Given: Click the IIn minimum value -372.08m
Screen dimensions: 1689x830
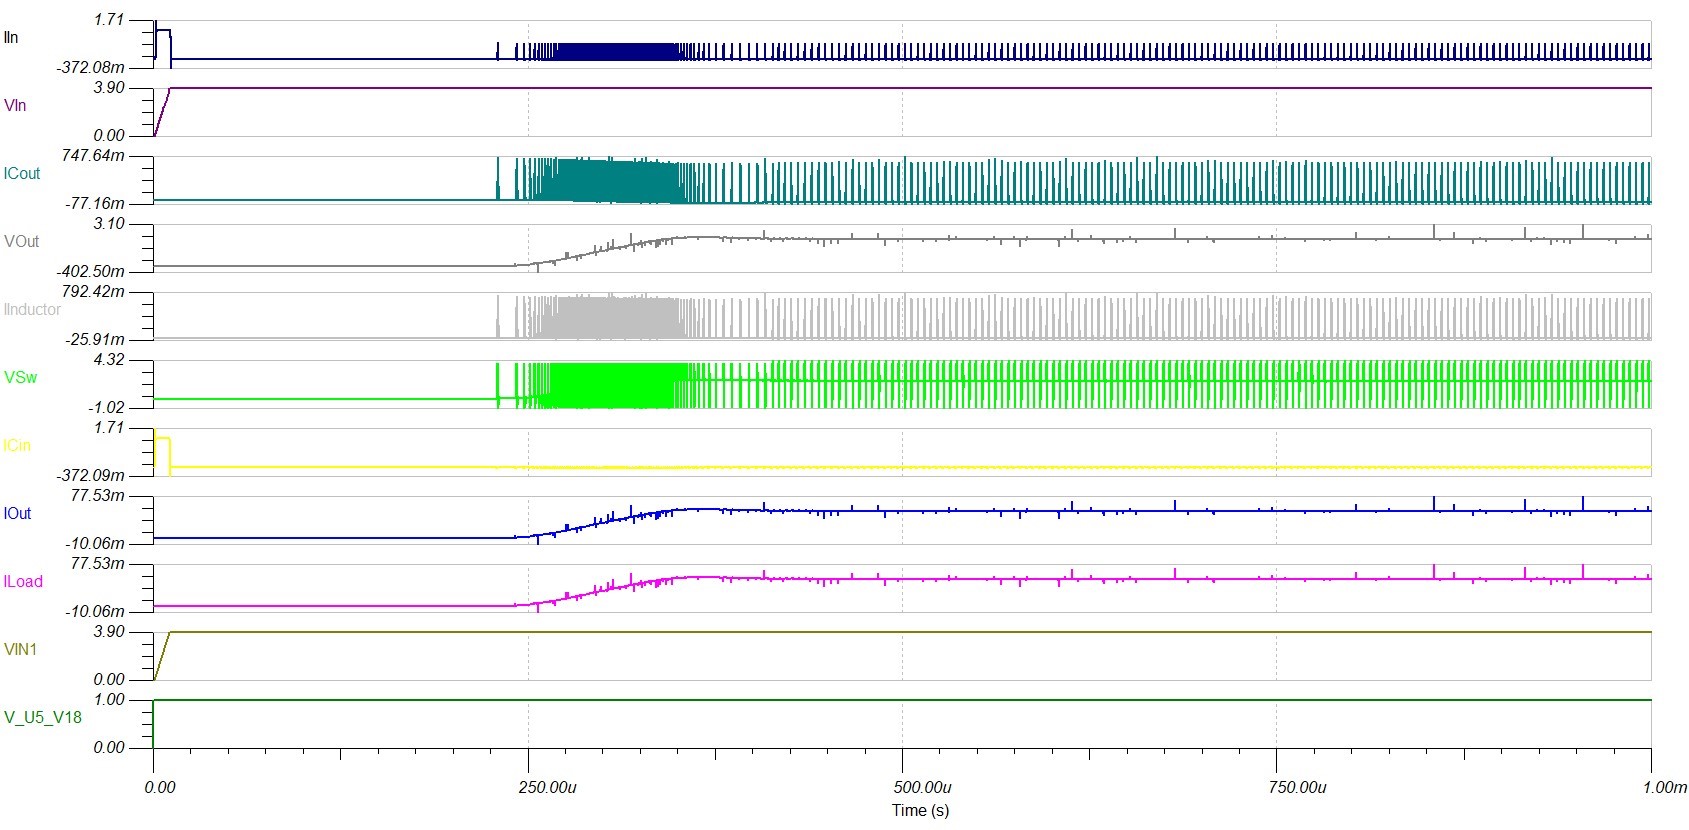Looking at the screenshot, I should pos(92,67).
